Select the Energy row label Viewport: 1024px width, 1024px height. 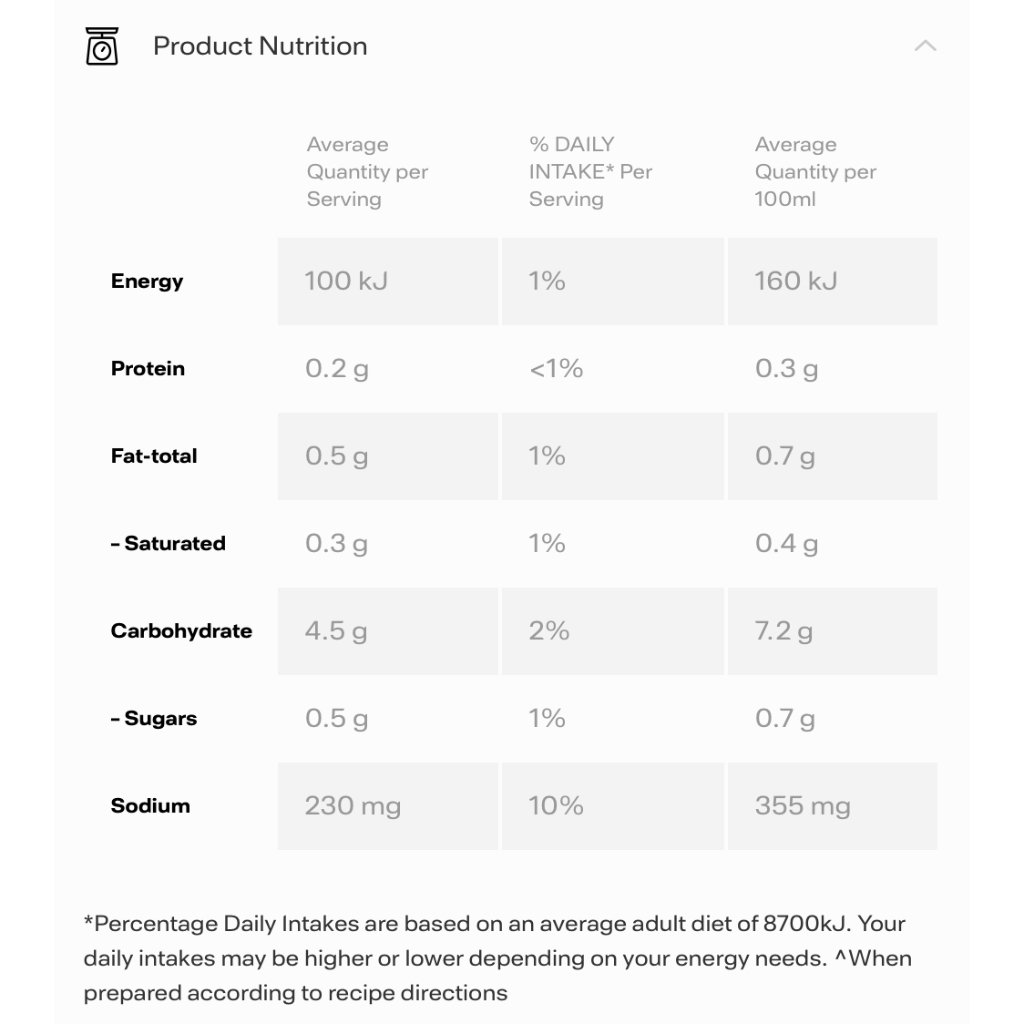click(x=147, y=281)
